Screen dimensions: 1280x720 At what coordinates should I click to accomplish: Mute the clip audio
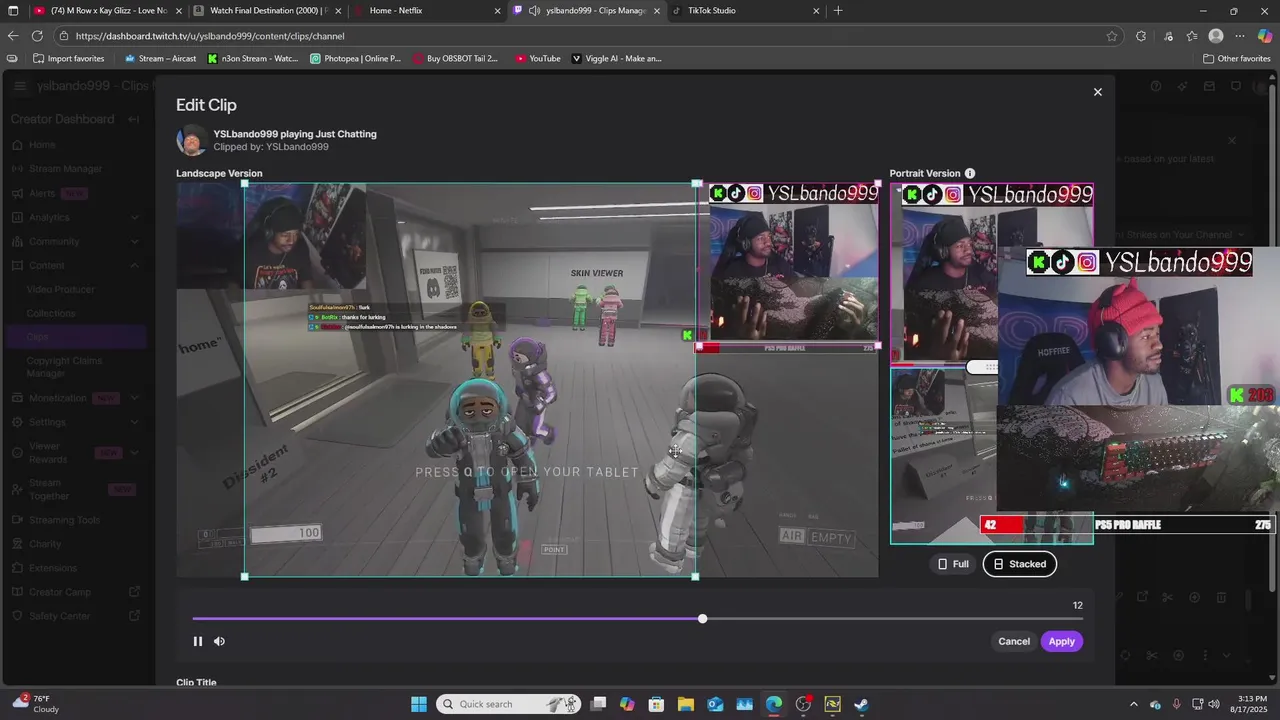[220, 641]
